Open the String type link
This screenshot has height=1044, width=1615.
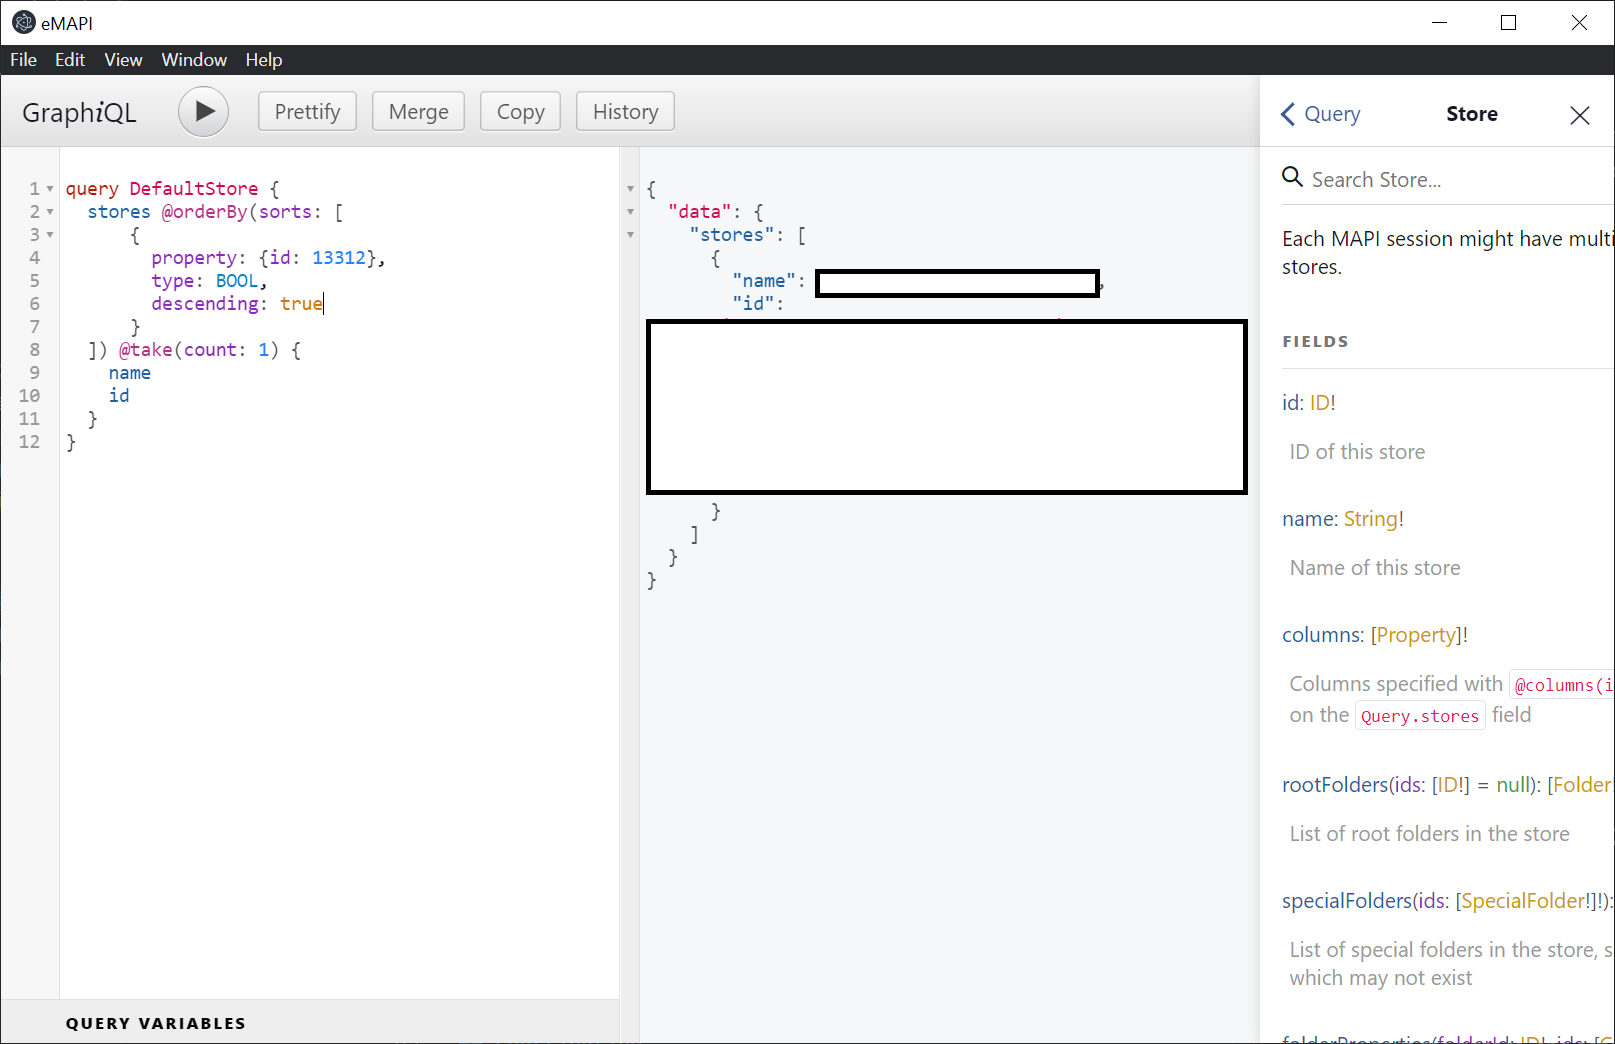coord(1370,518)
